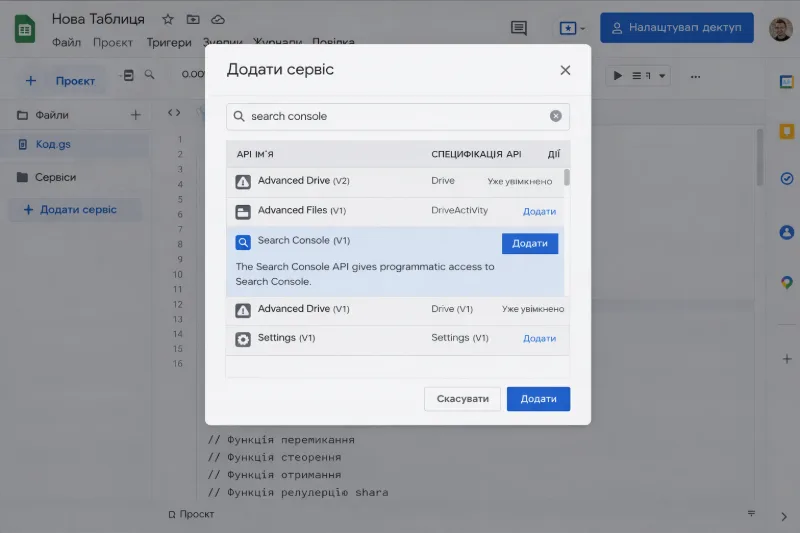Click the save project icon in toolbar
Screen dimensions: 800x533
[128, 75]
